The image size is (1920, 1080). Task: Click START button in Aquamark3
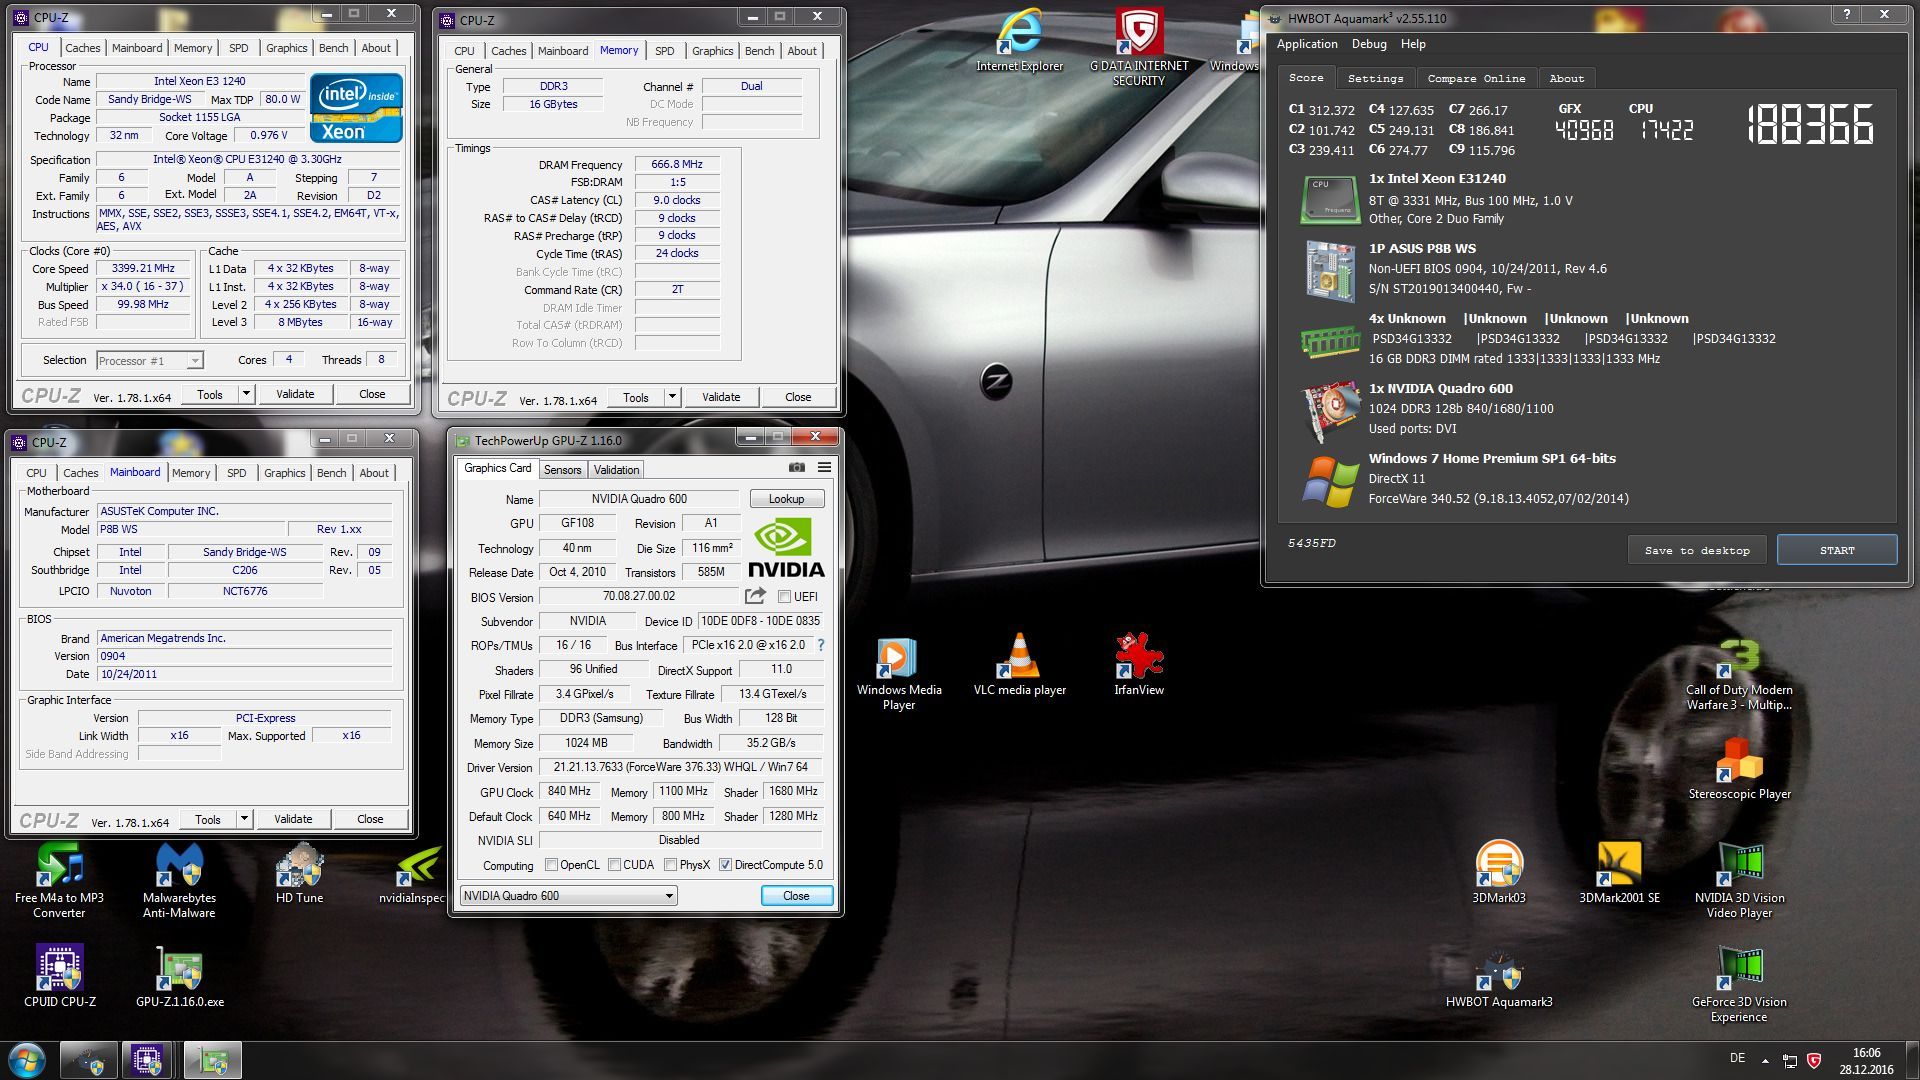1837,550
